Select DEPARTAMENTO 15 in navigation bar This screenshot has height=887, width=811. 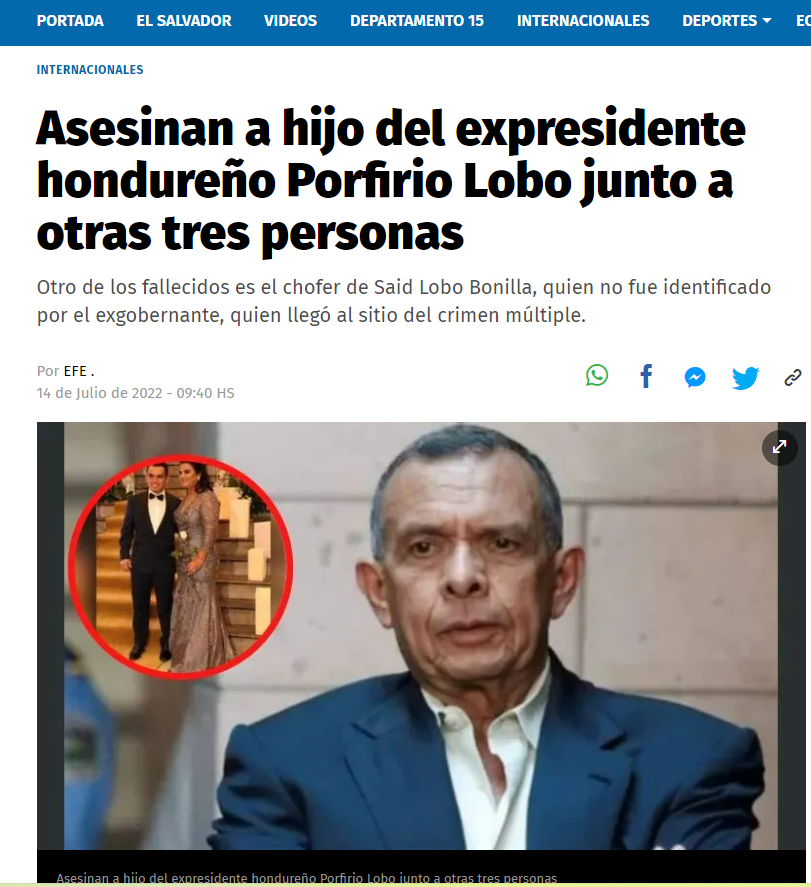[x=417, y=21]
